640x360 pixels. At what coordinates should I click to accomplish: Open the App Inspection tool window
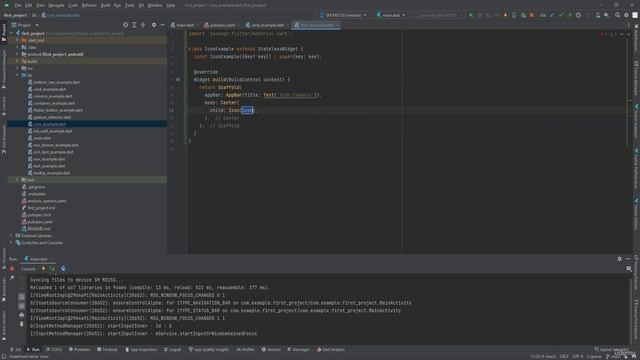point(141,349)
